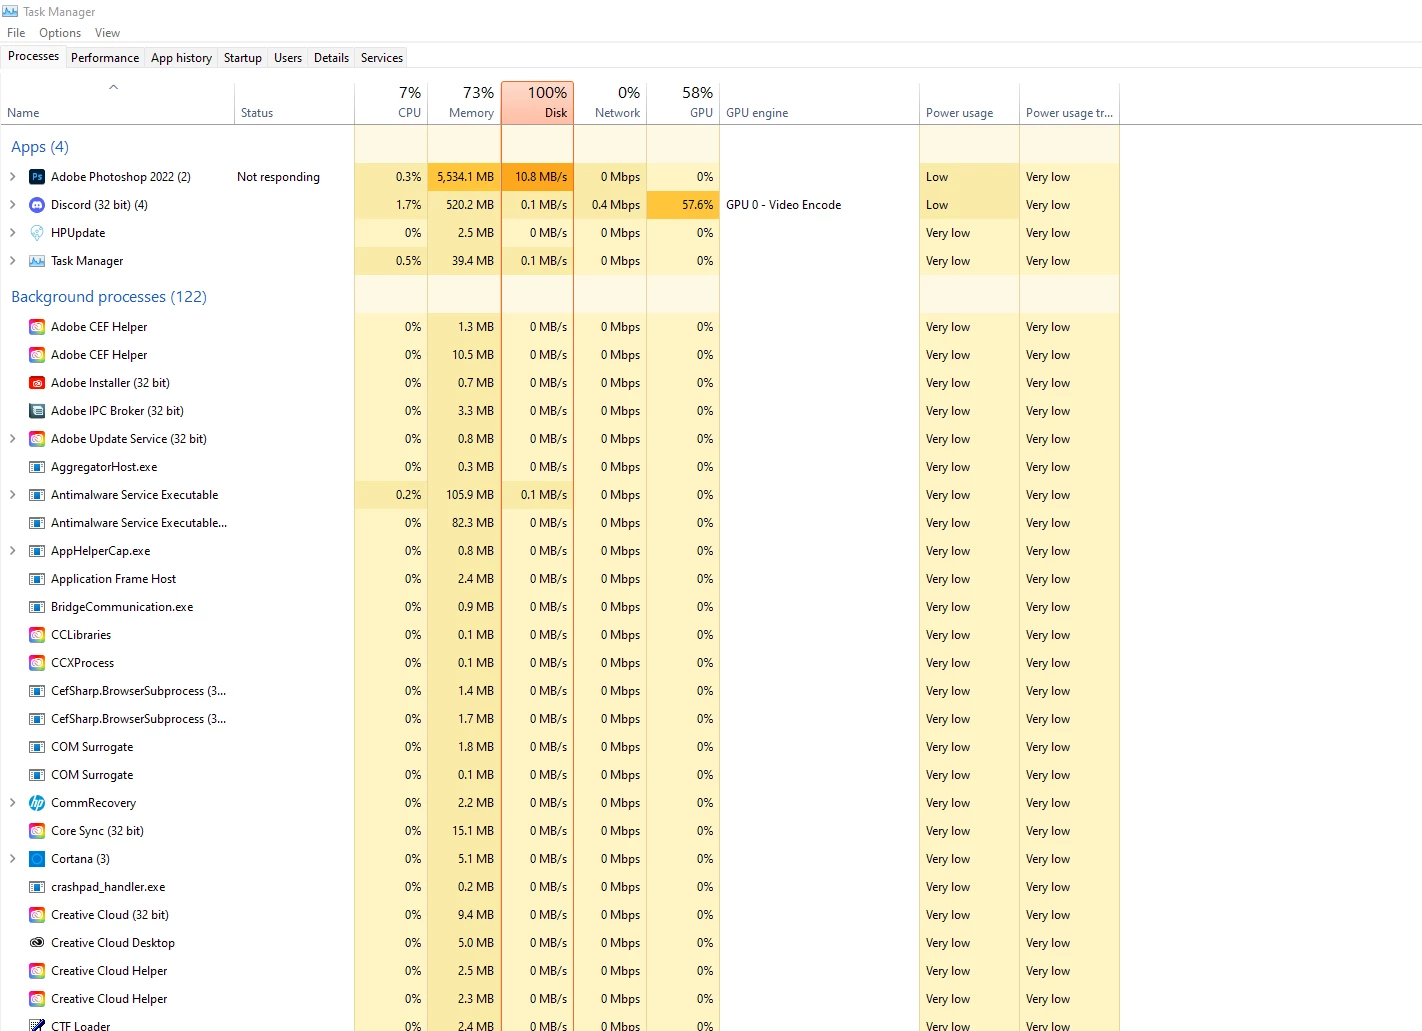
Task: Expand the Adobe Photoshop 2022 process group
Action: 12,177
